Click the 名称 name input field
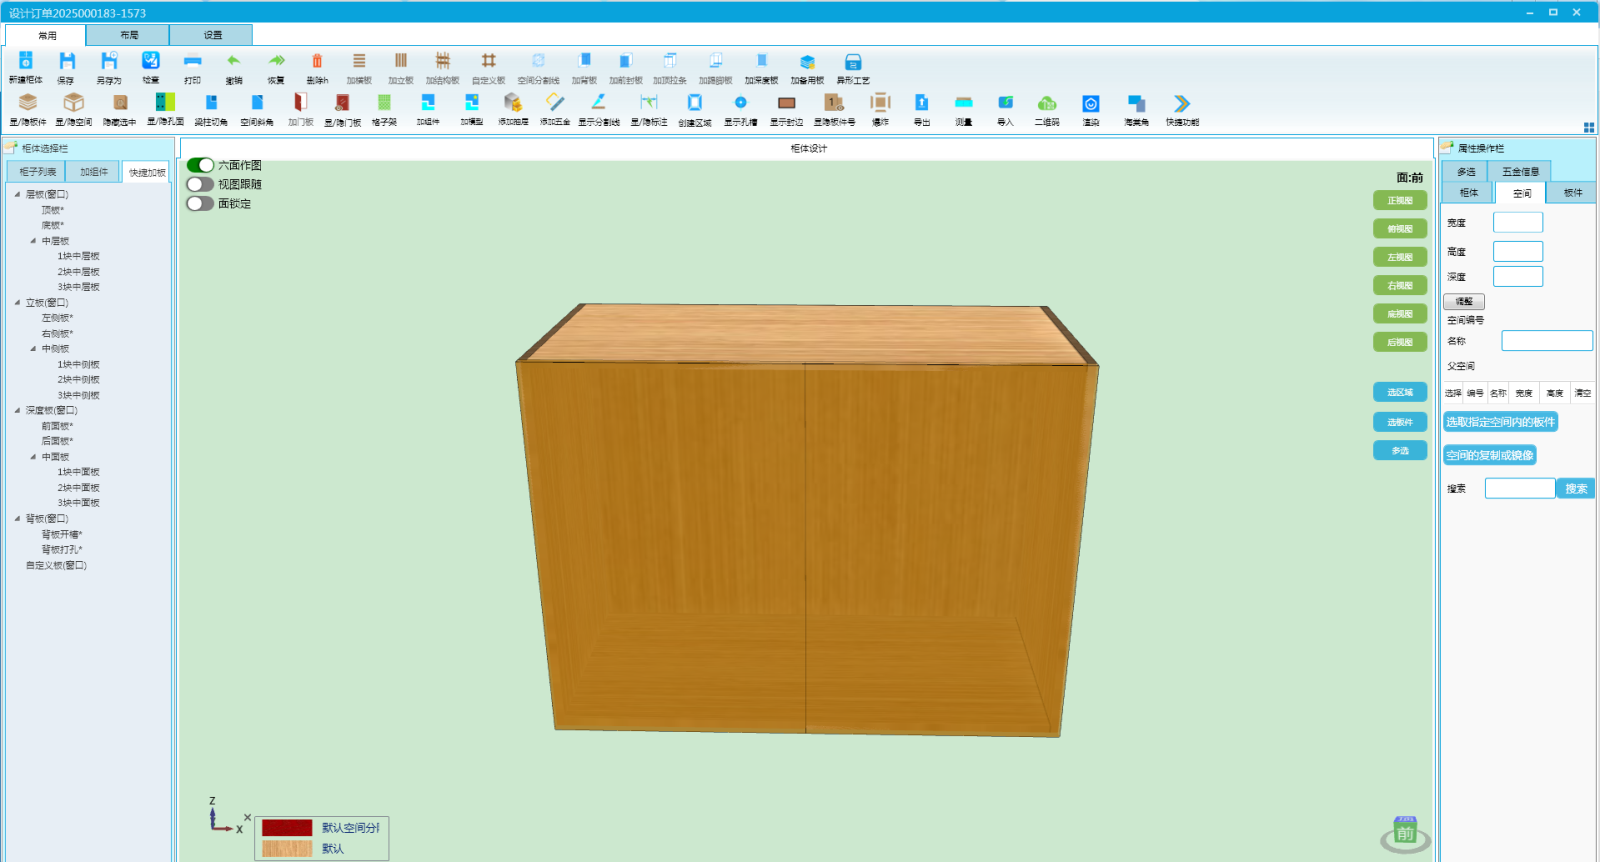The width and height of the screenshot is (1600, 862). click(1547, 341)
